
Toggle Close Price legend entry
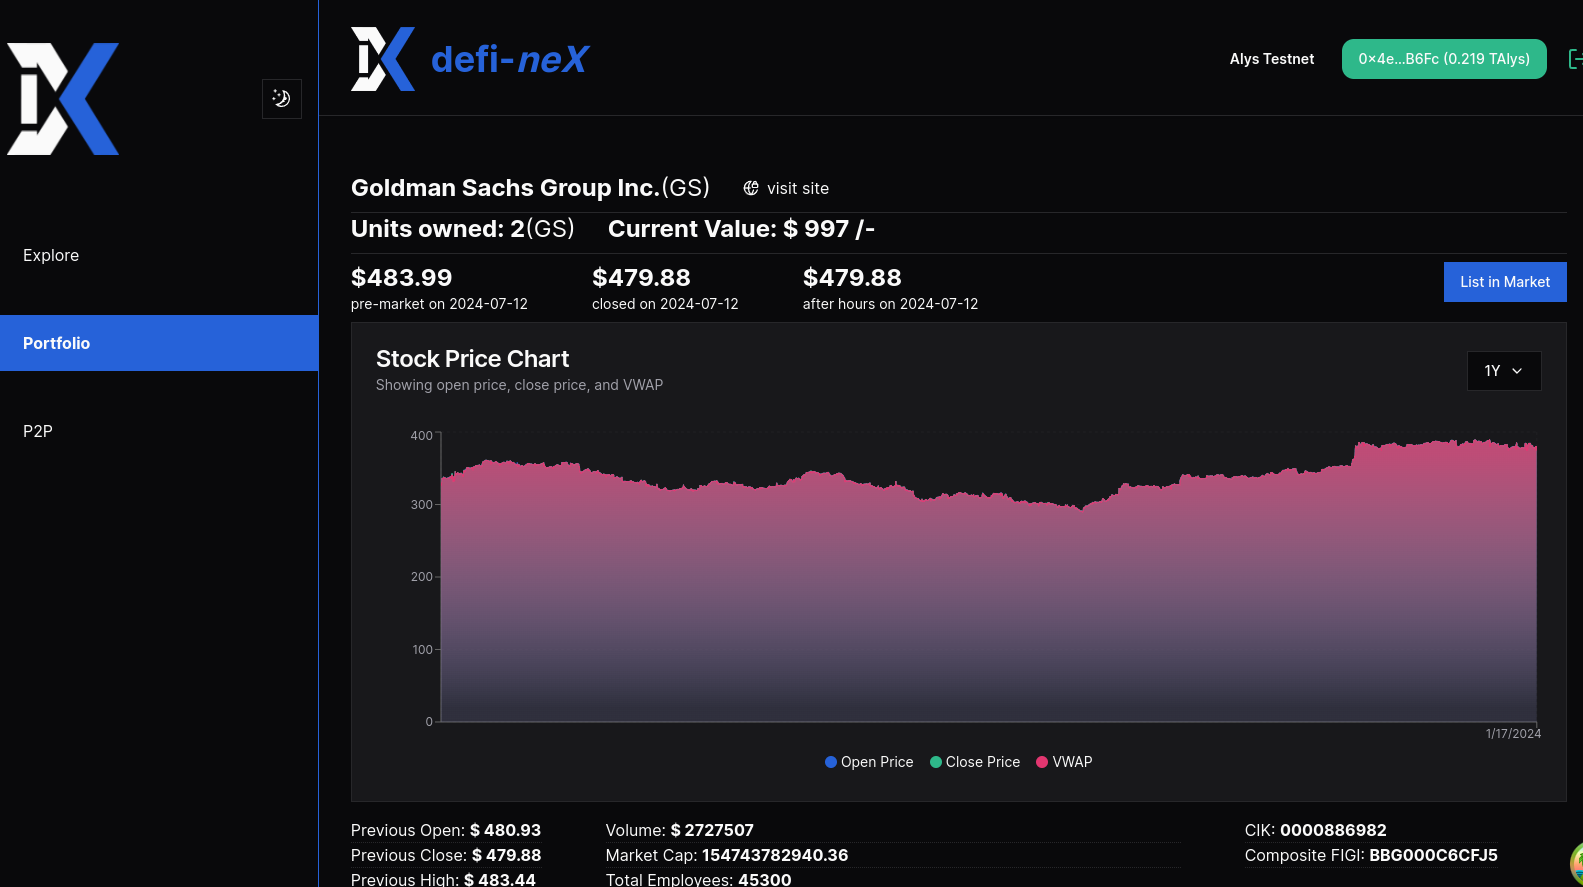[x=975, y=762]
